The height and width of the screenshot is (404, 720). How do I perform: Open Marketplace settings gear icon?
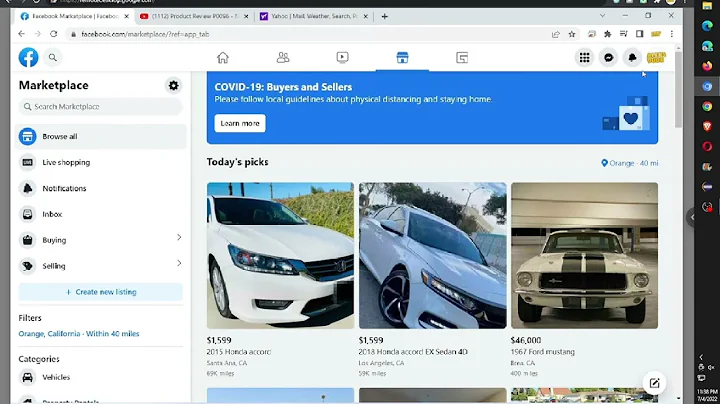(x=174, y=85)
